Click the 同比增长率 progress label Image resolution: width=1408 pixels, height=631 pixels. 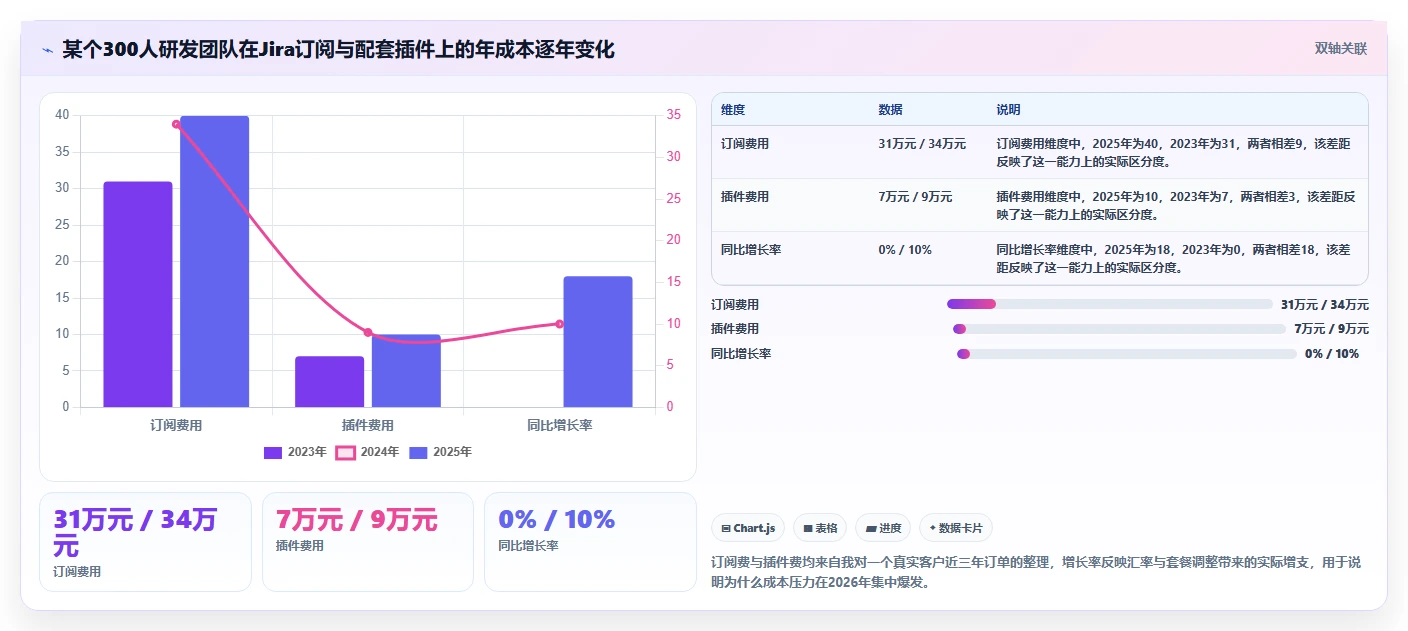tap(741, 354)
